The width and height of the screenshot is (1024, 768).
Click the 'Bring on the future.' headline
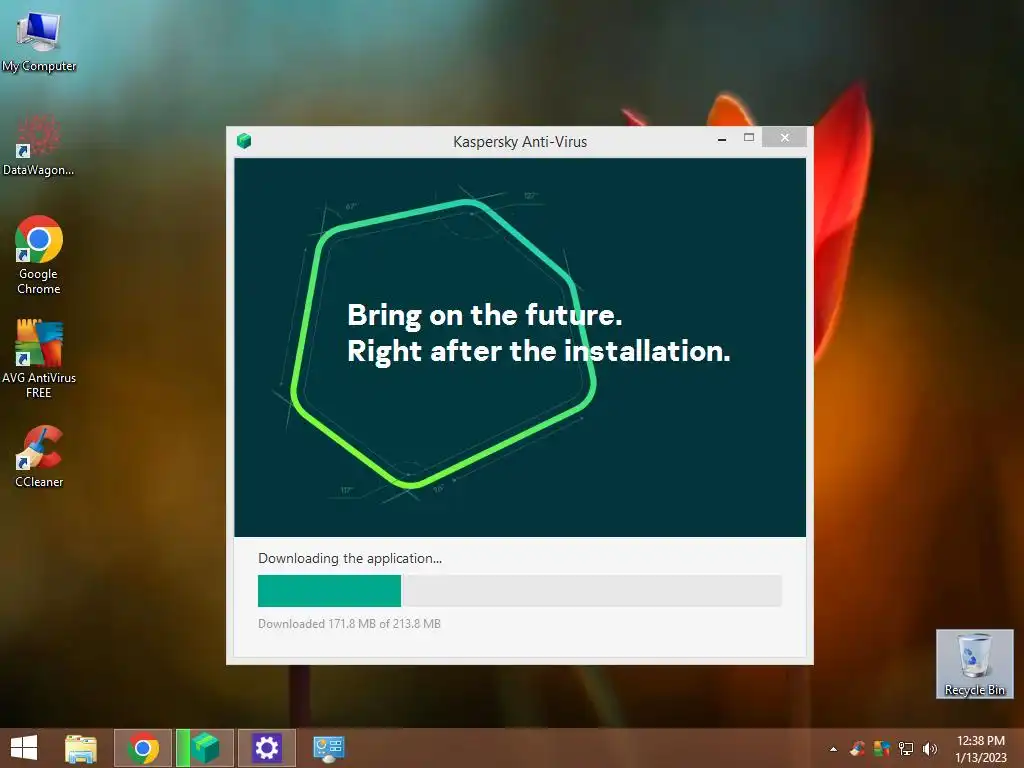click(x=485, y=315)
